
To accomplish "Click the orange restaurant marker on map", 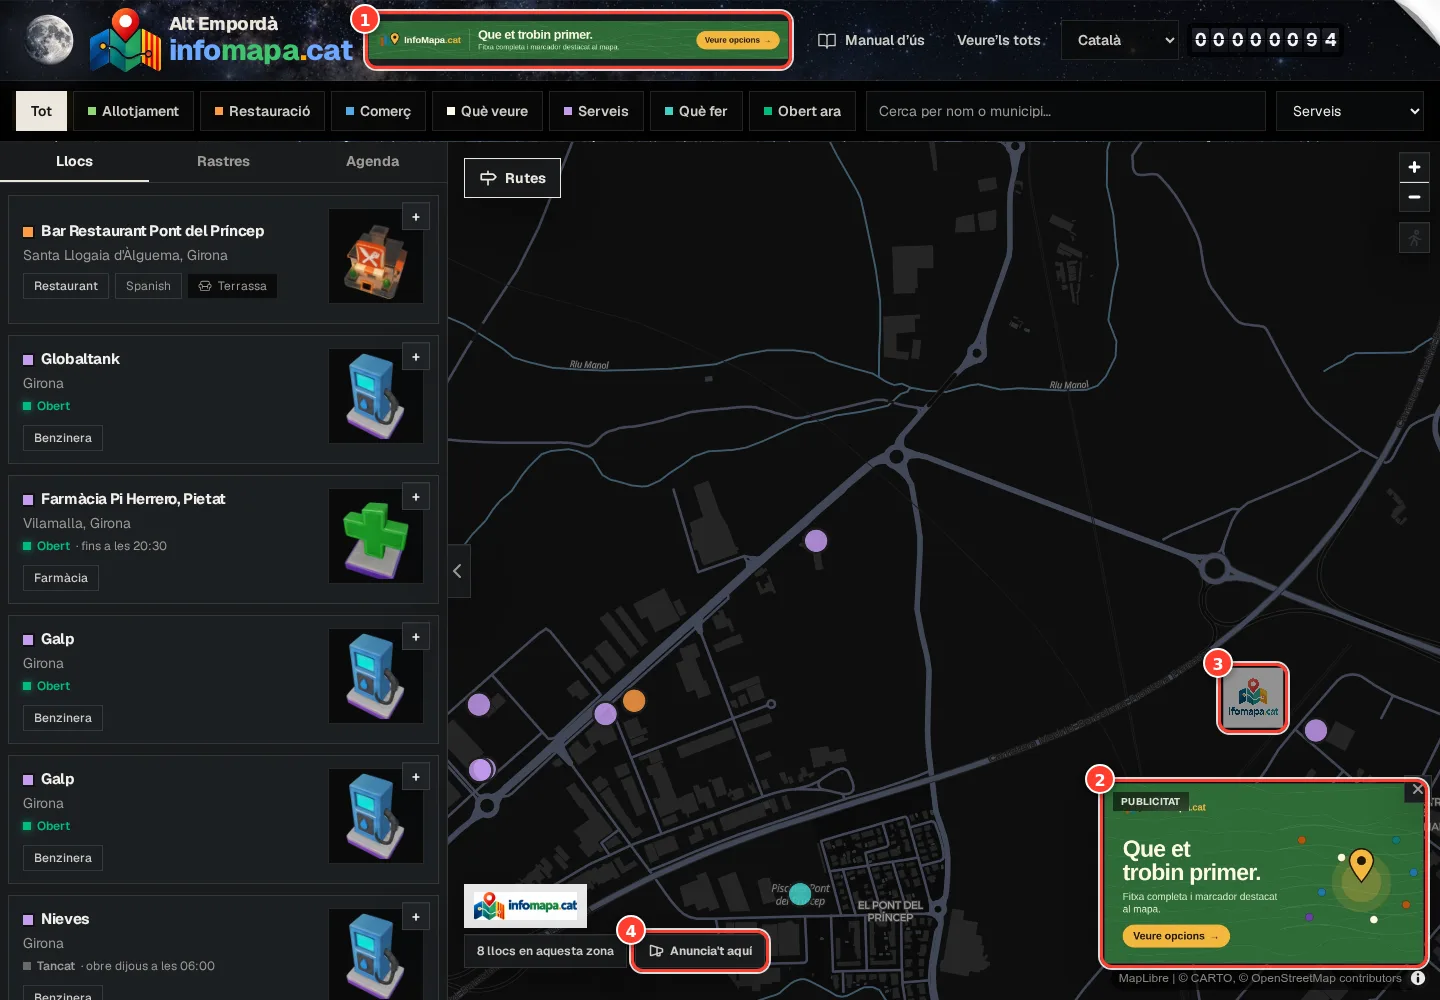I will pyautogui.click(x=634, y=701).
